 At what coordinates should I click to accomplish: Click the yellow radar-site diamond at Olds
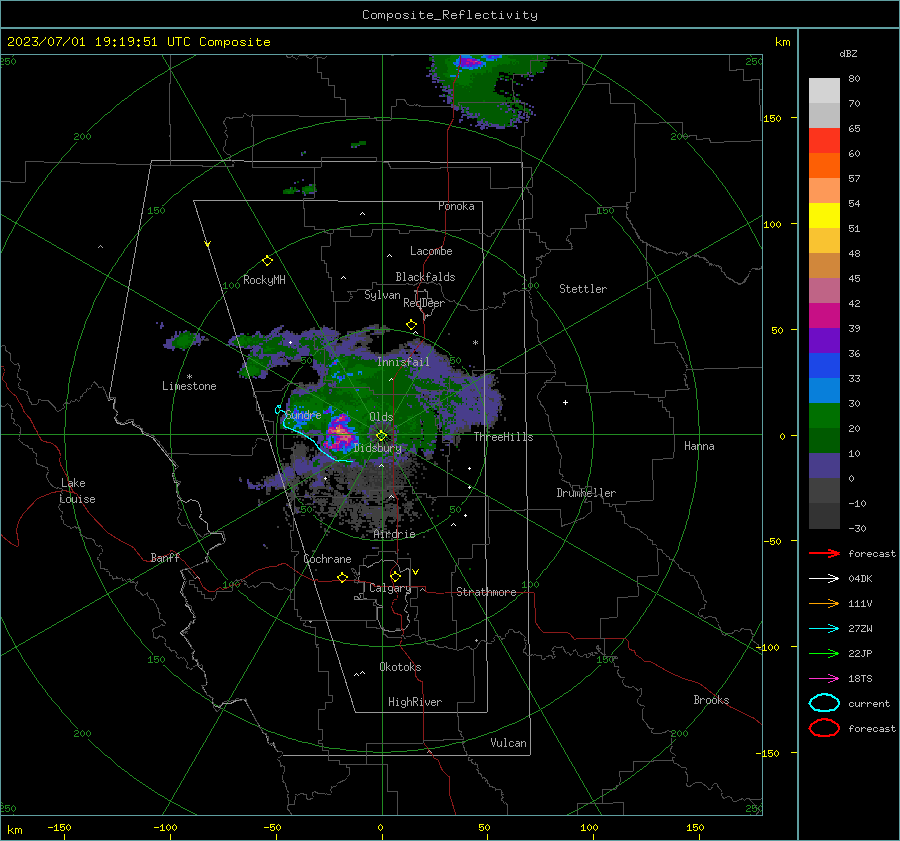pos(381,436)
